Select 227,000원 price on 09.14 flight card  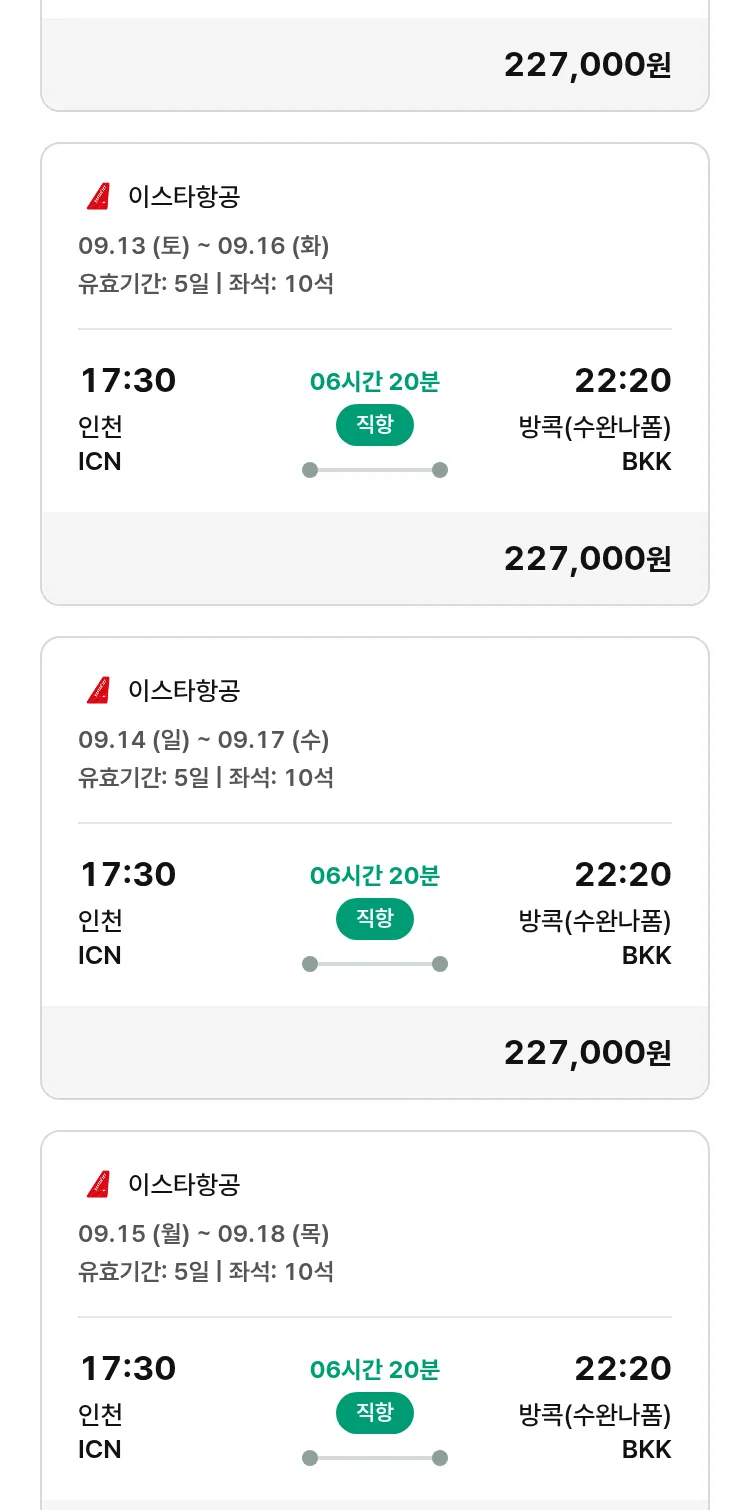[587, 1053]
